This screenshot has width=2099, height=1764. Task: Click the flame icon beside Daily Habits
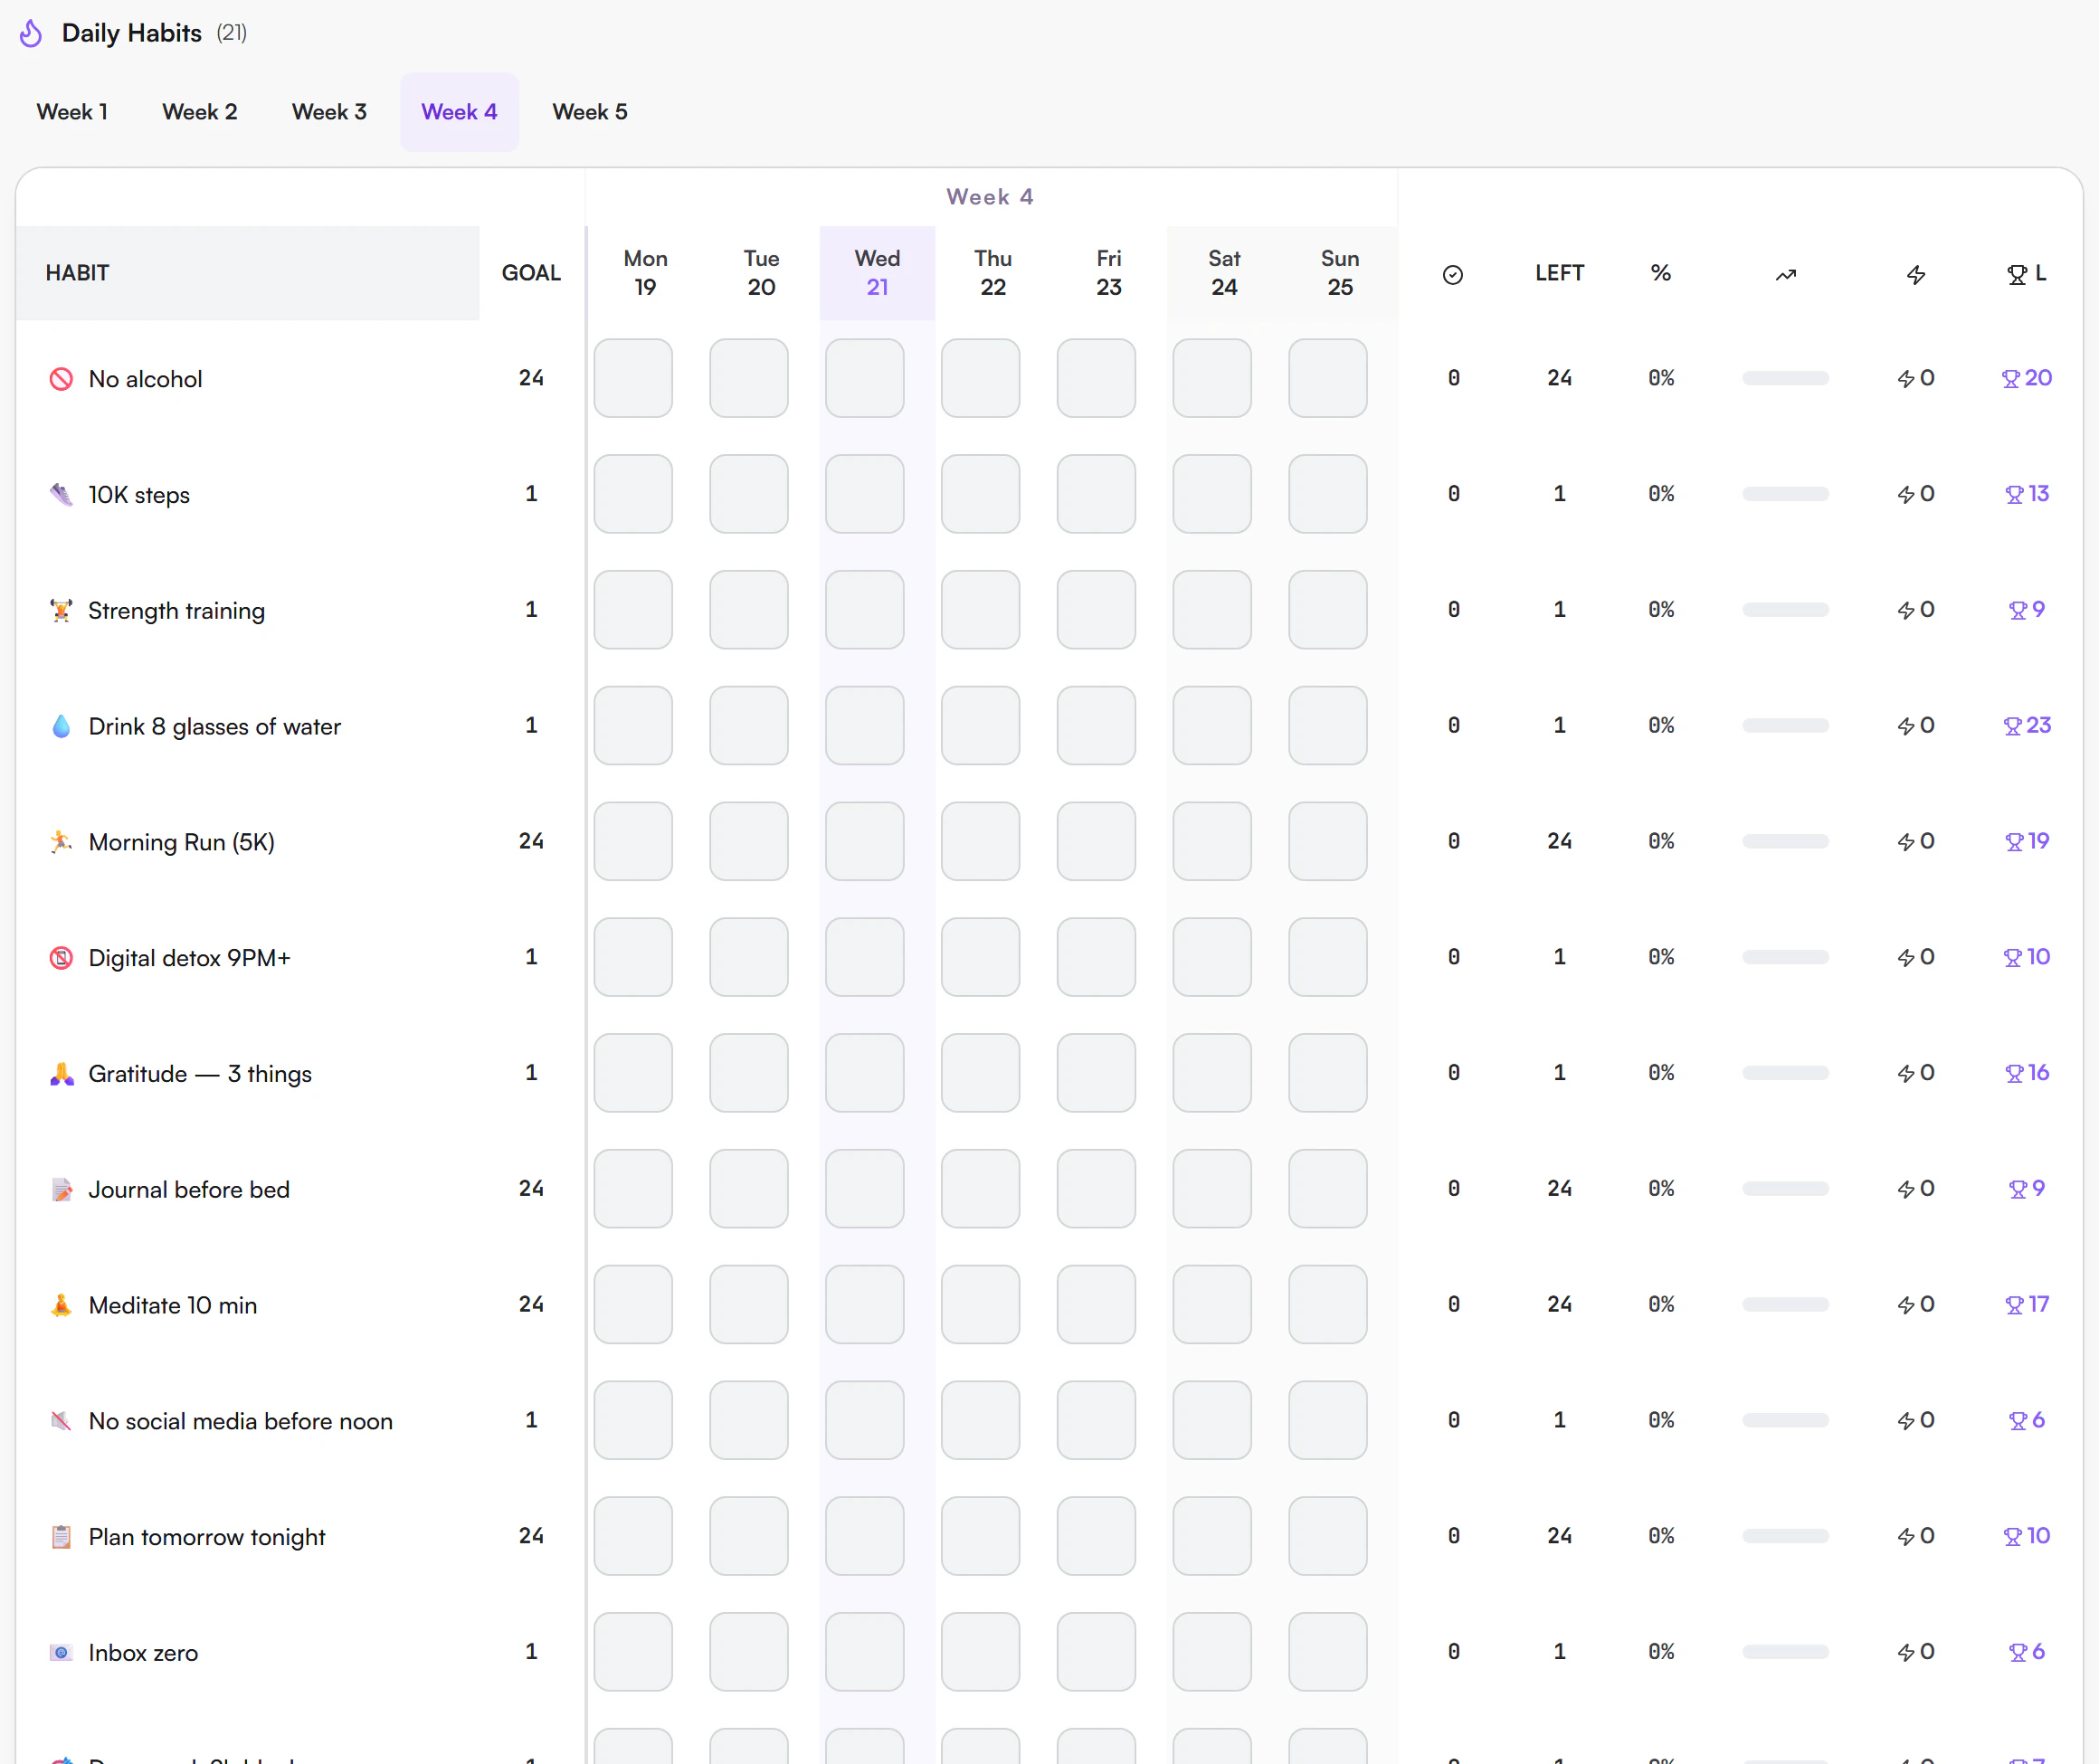[x=31, y=33]
